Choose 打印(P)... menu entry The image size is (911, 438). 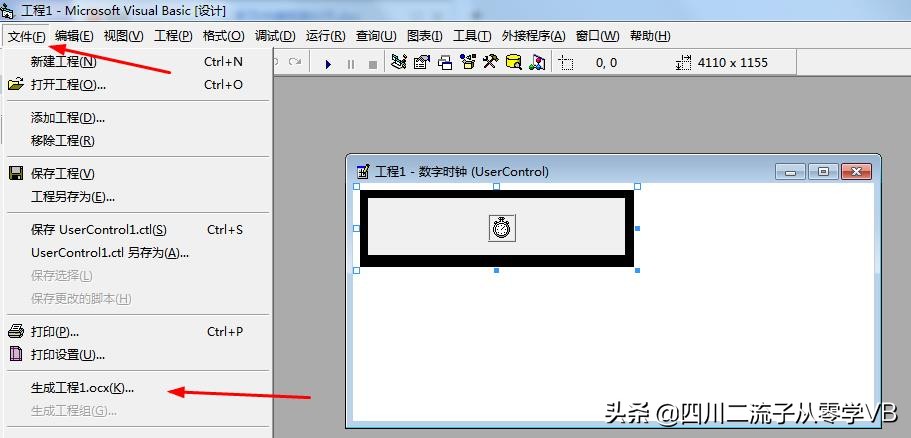(138, 332)
